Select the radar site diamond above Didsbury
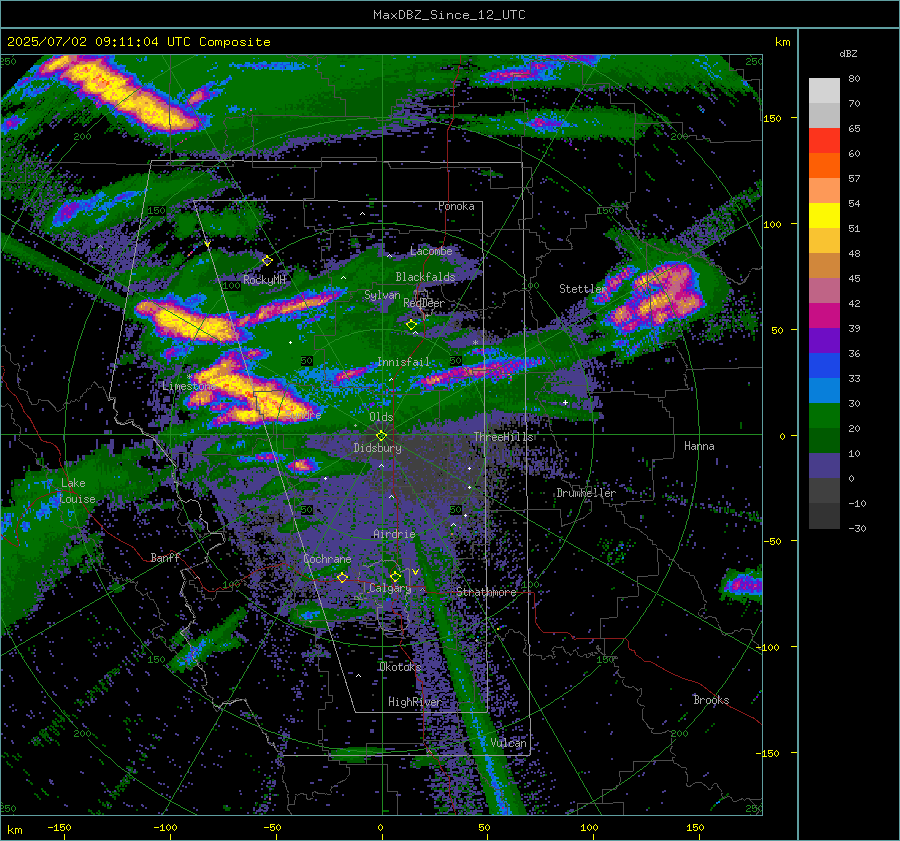The image size is (900, 841). (381, 436)
